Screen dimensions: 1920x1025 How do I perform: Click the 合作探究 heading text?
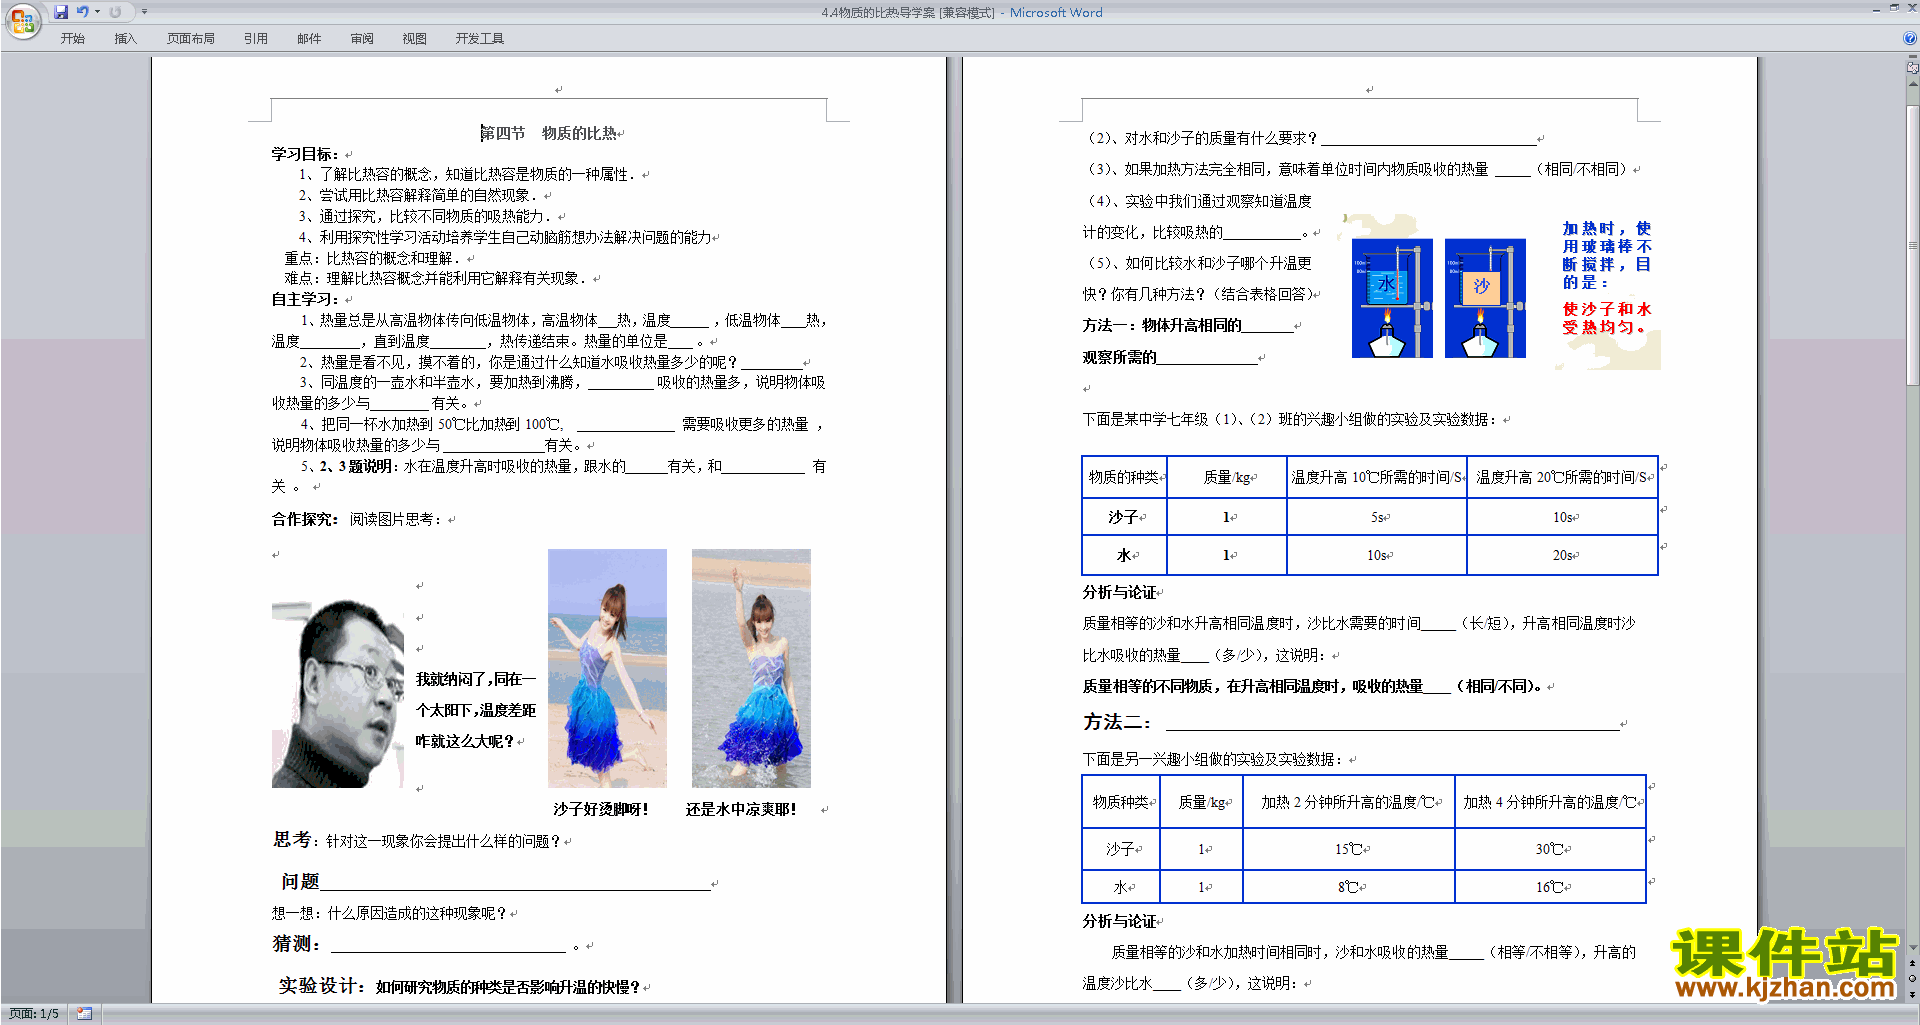click(305, 519)
